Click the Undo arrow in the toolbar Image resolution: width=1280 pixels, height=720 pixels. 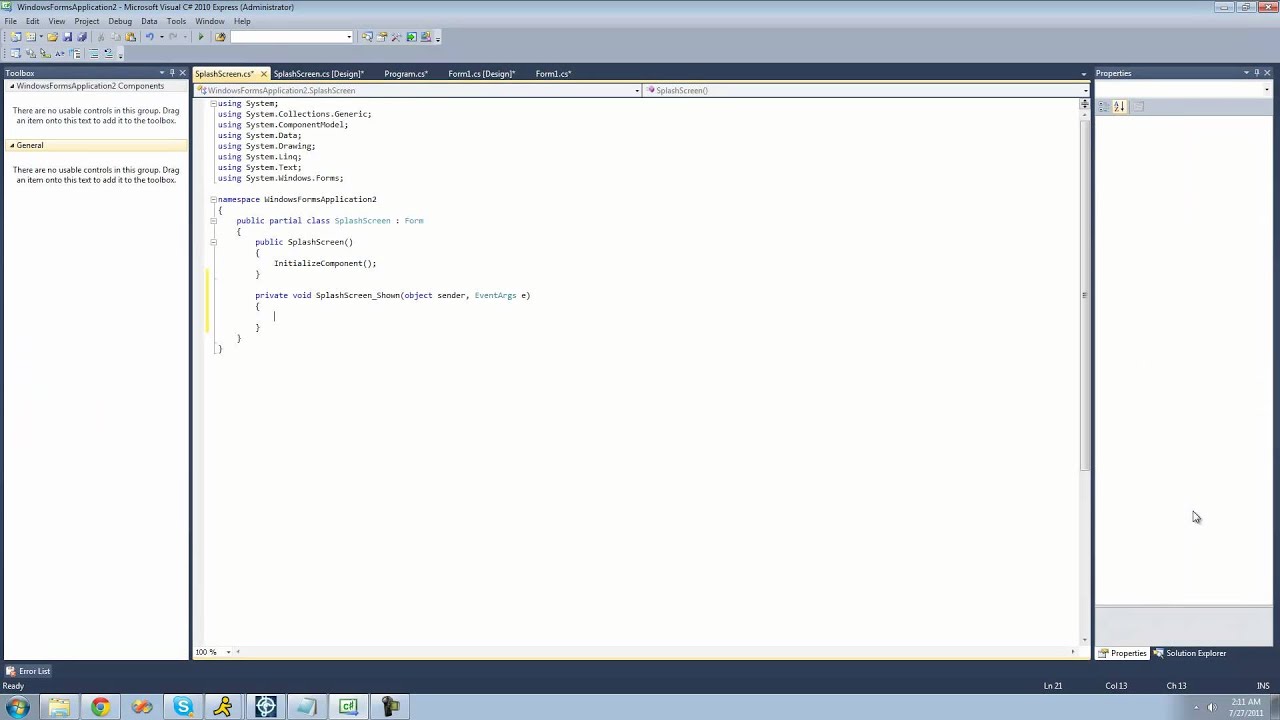point(149,37)
